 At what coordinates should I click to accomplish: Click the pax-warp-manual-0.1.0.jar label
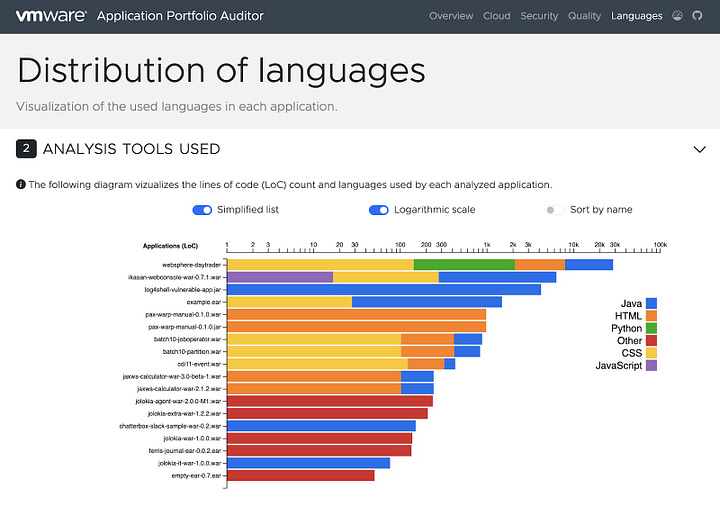tap(185, 327)
